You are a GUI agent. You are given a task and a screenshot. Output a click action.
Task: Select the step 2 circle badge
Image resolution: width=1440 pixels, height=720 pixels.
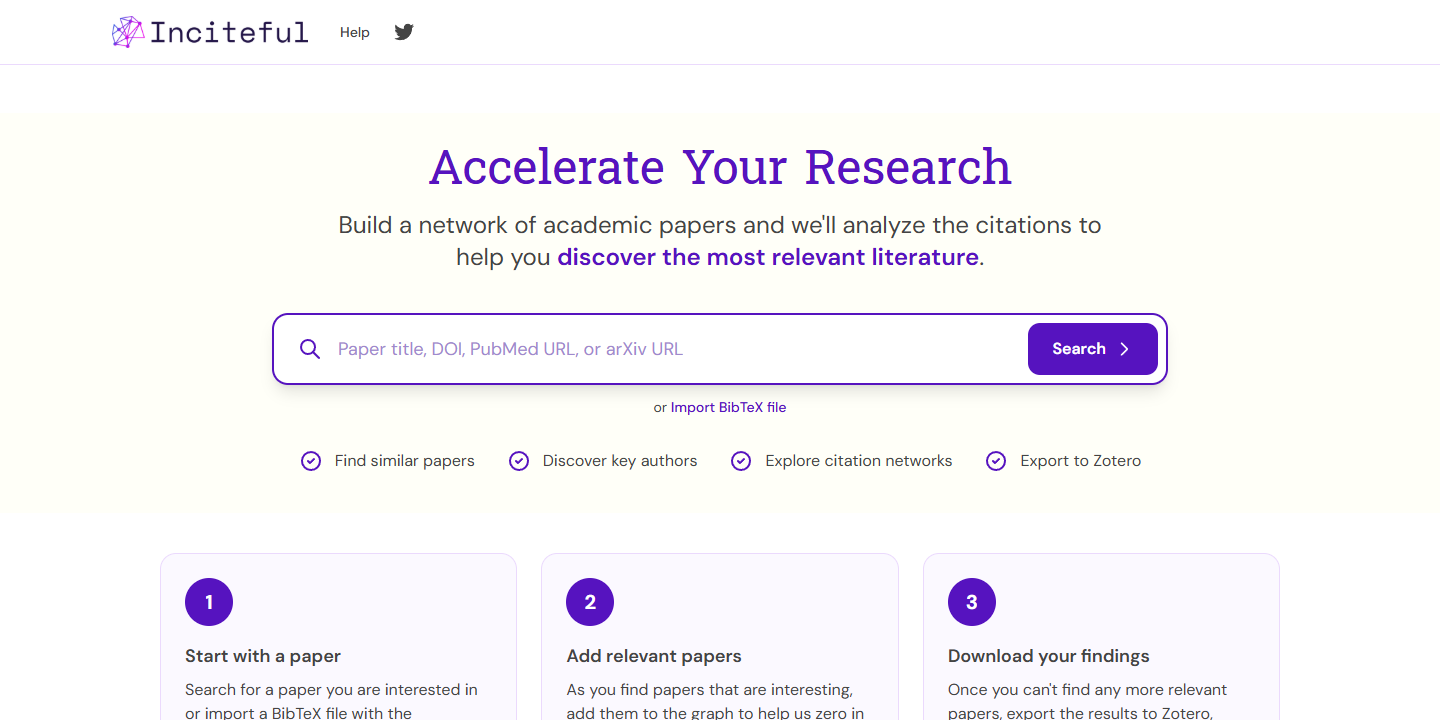point(590,602)
